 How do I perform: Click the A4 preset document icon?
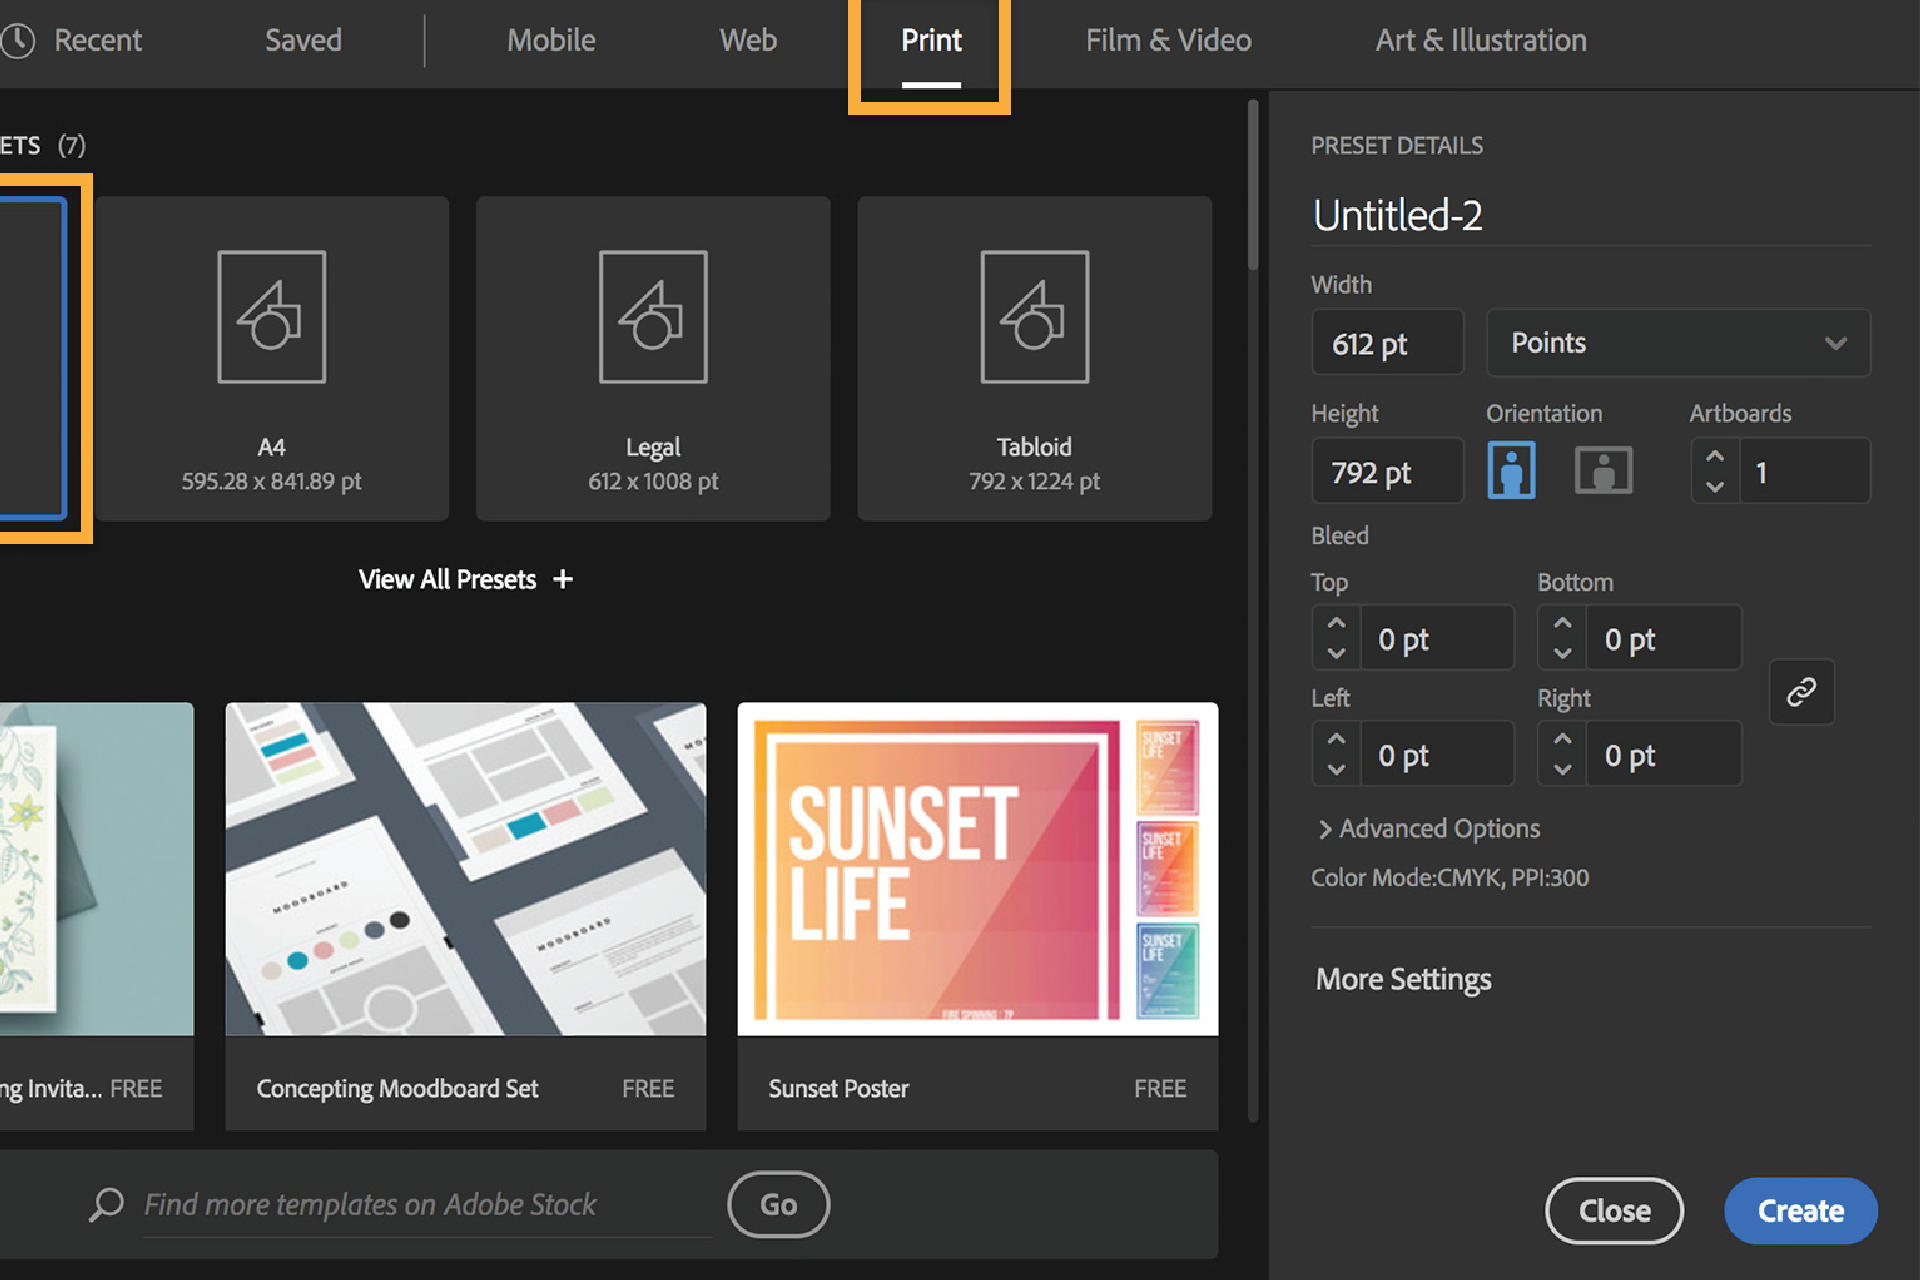point(272,317)
